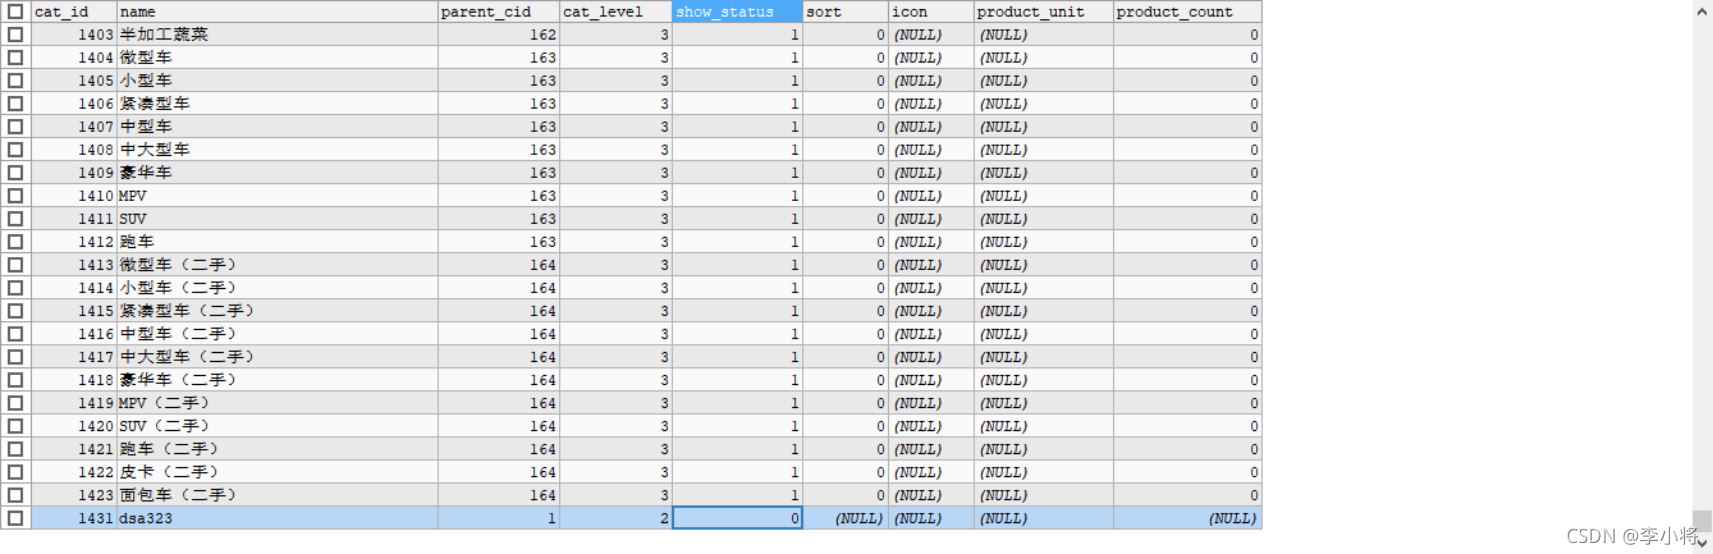Image resolution: width=1713 pixels, height=554 pixels.
Task: Click the vertical scrollbar down arrow
Action: point(1702,543)
